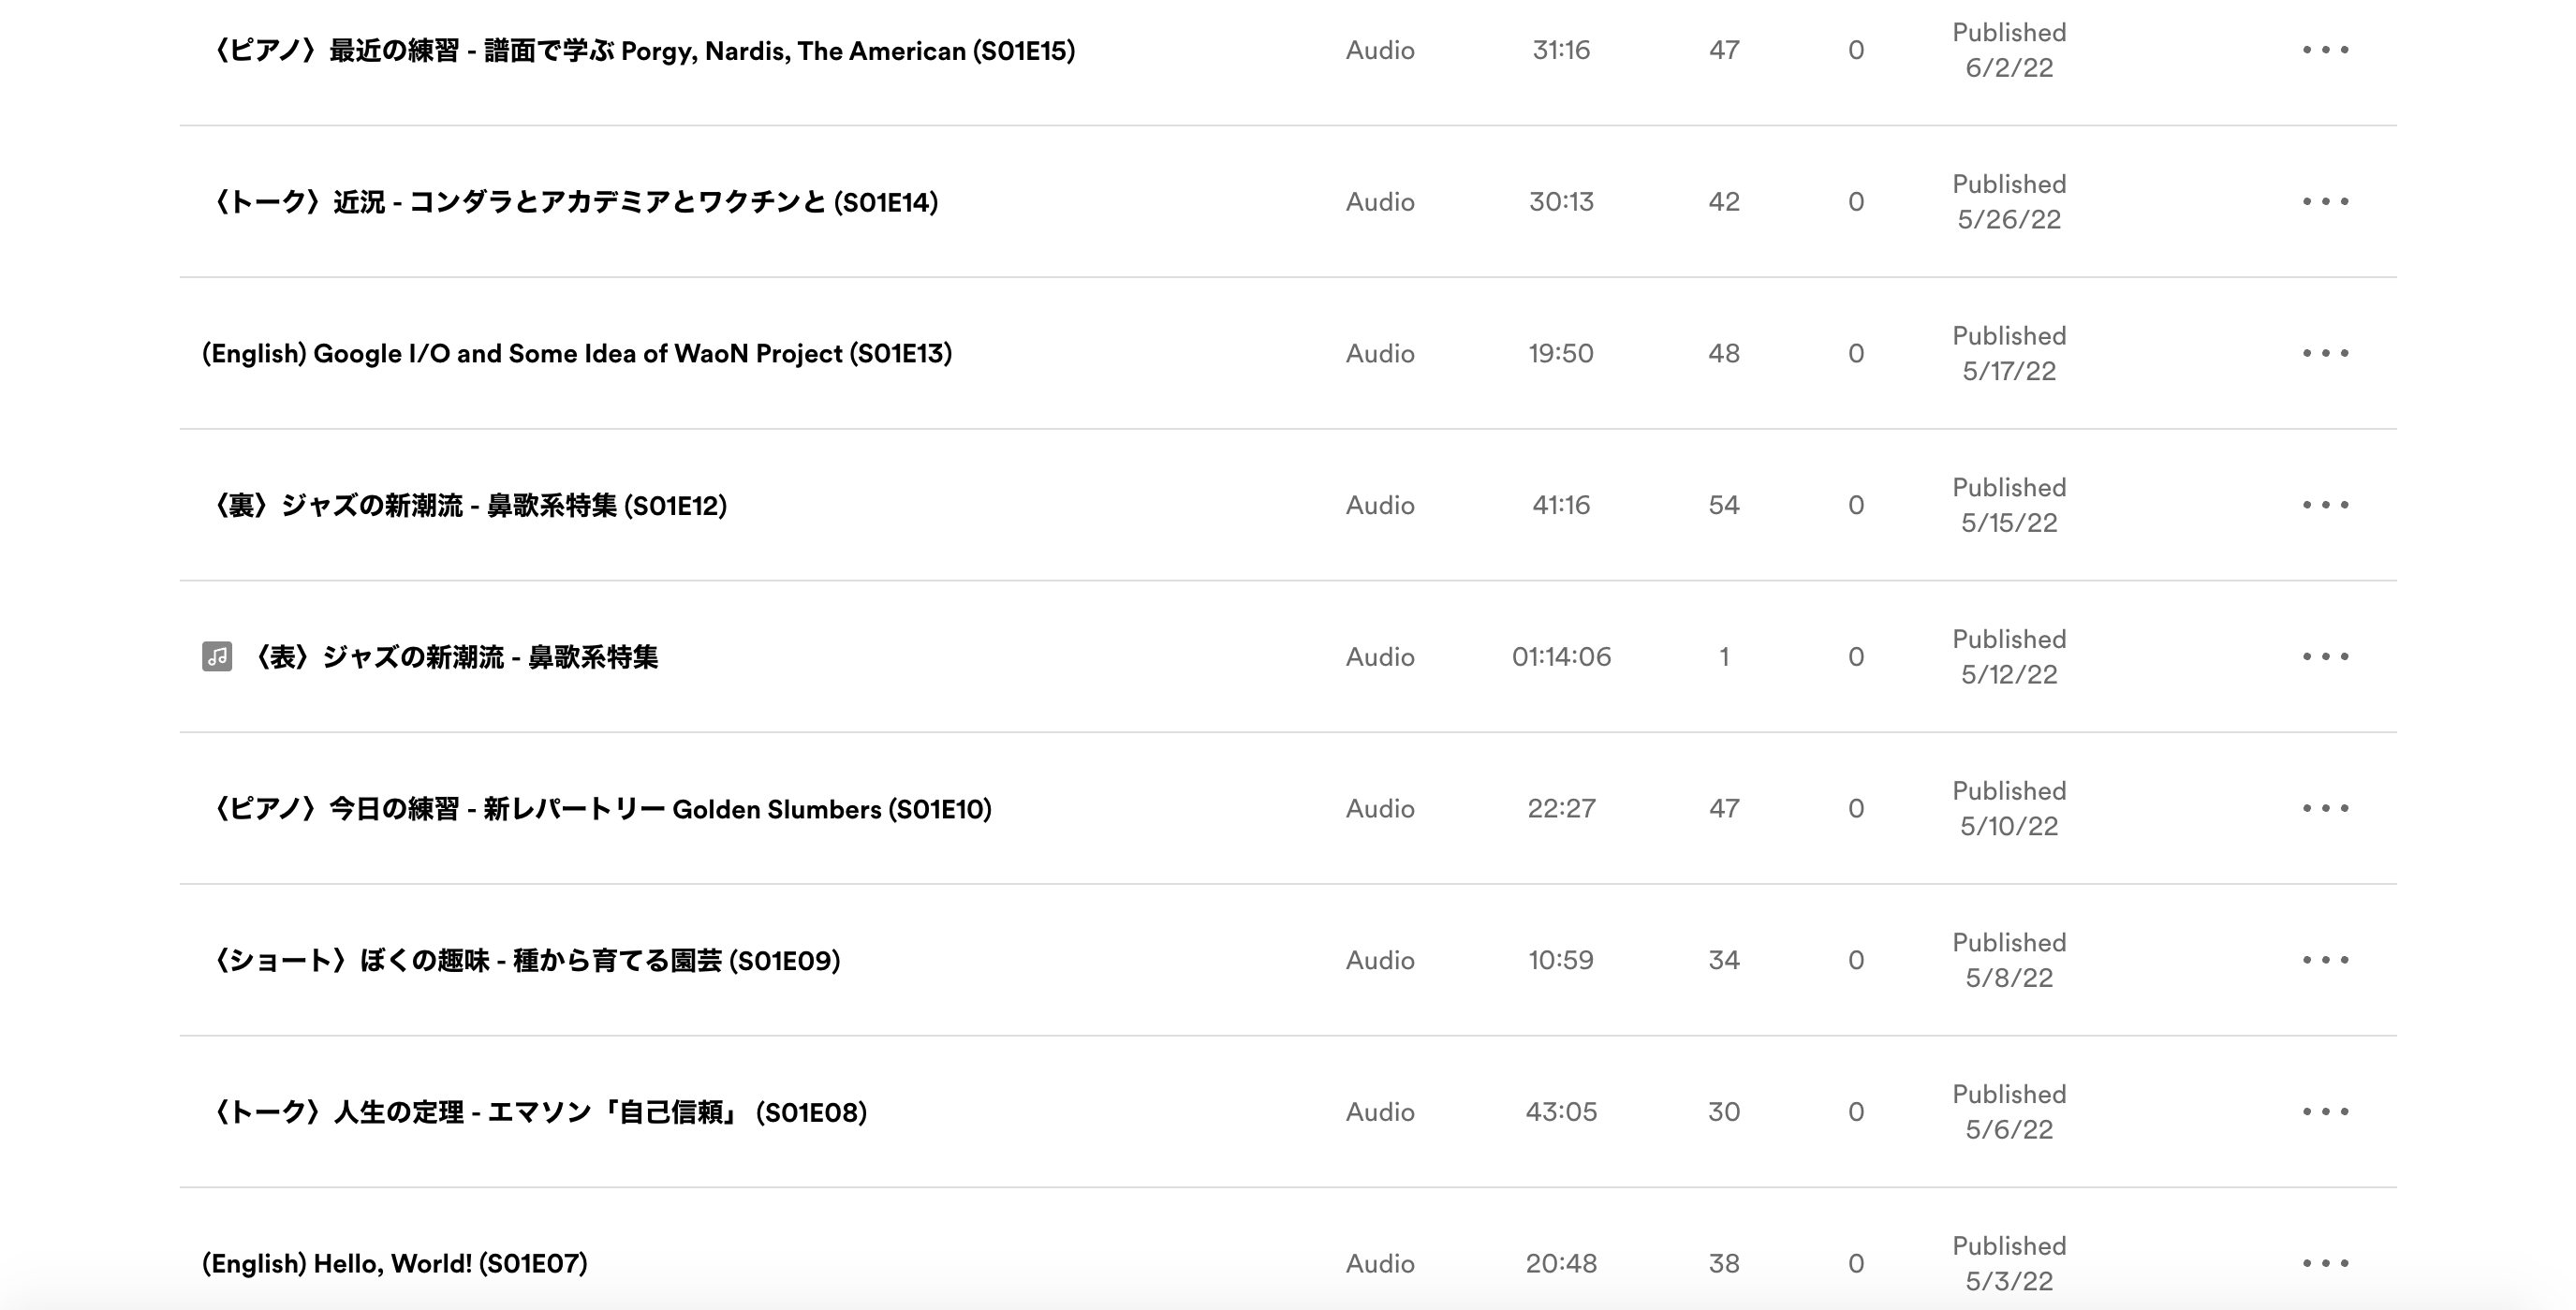Open エマソン「自己信頼」 episode S01E08
Image resolution: width=2576 pixels, height=1310 pixels.
tap(535, 1112)
